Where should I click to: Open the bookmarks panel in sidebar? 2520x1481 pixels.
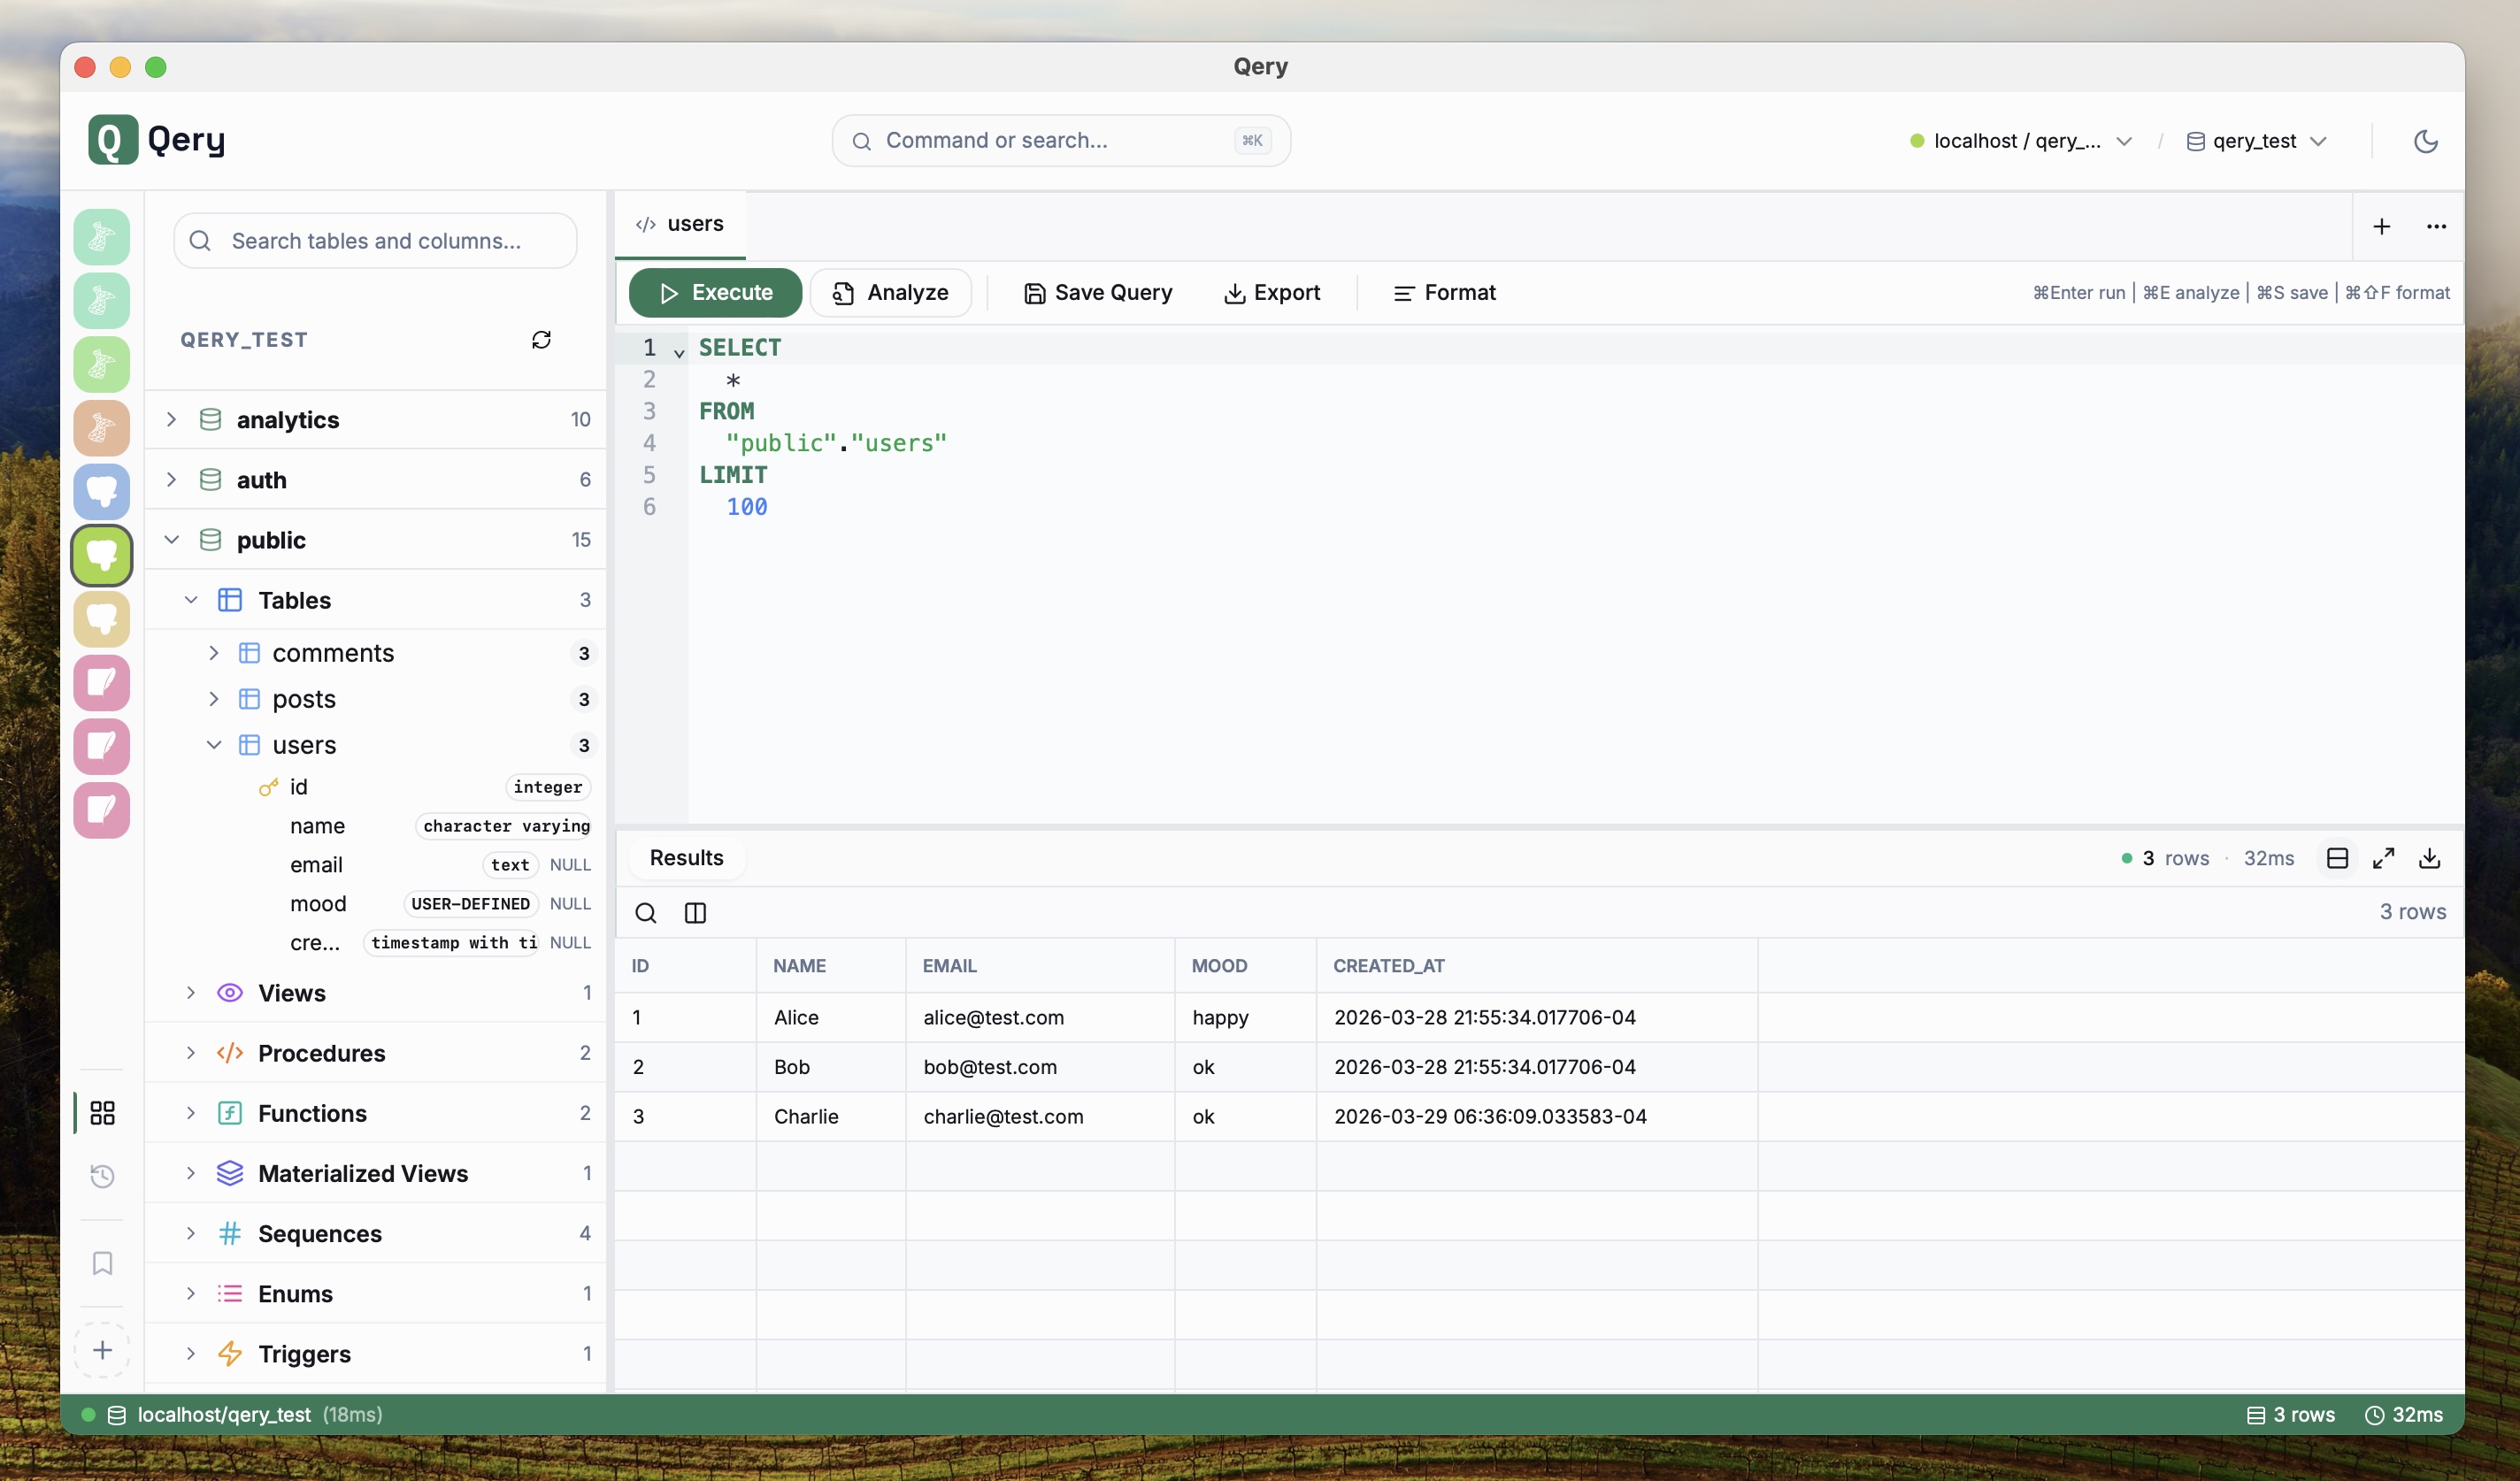(x=101, y=1263)
